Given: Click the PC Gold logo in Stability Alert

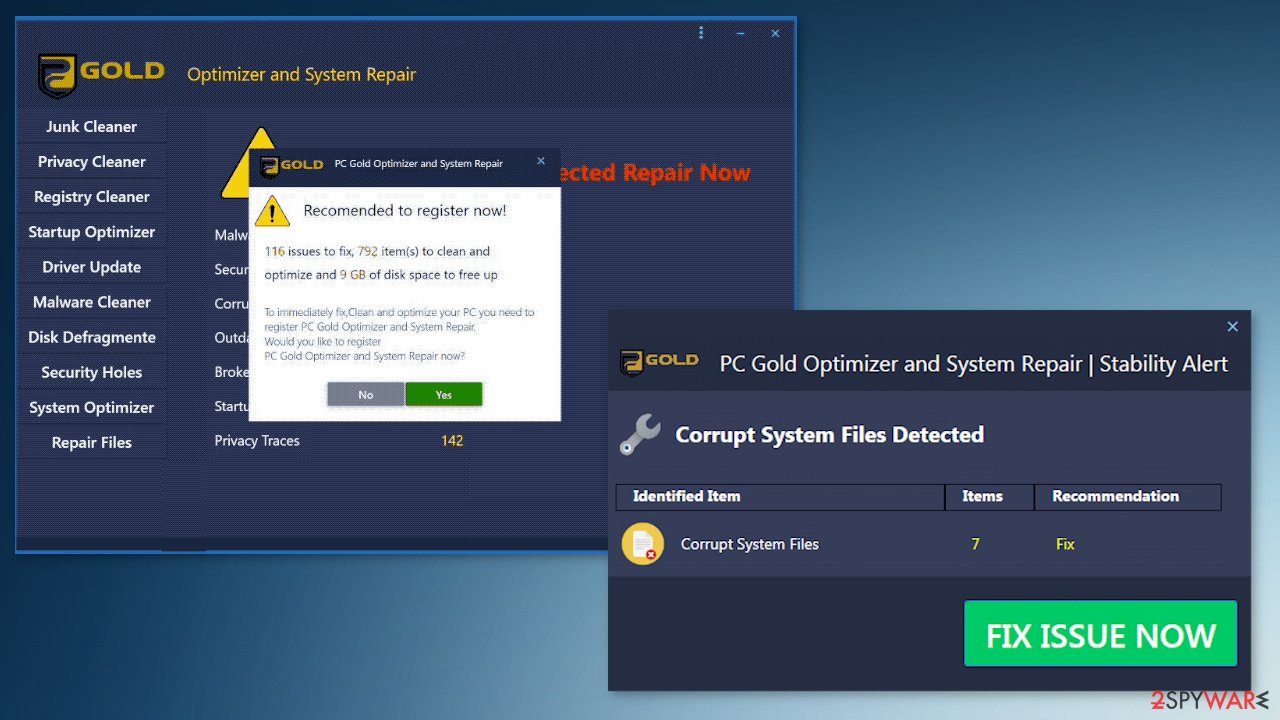Looking at the screenshot, I should click(x=659, y=362).
